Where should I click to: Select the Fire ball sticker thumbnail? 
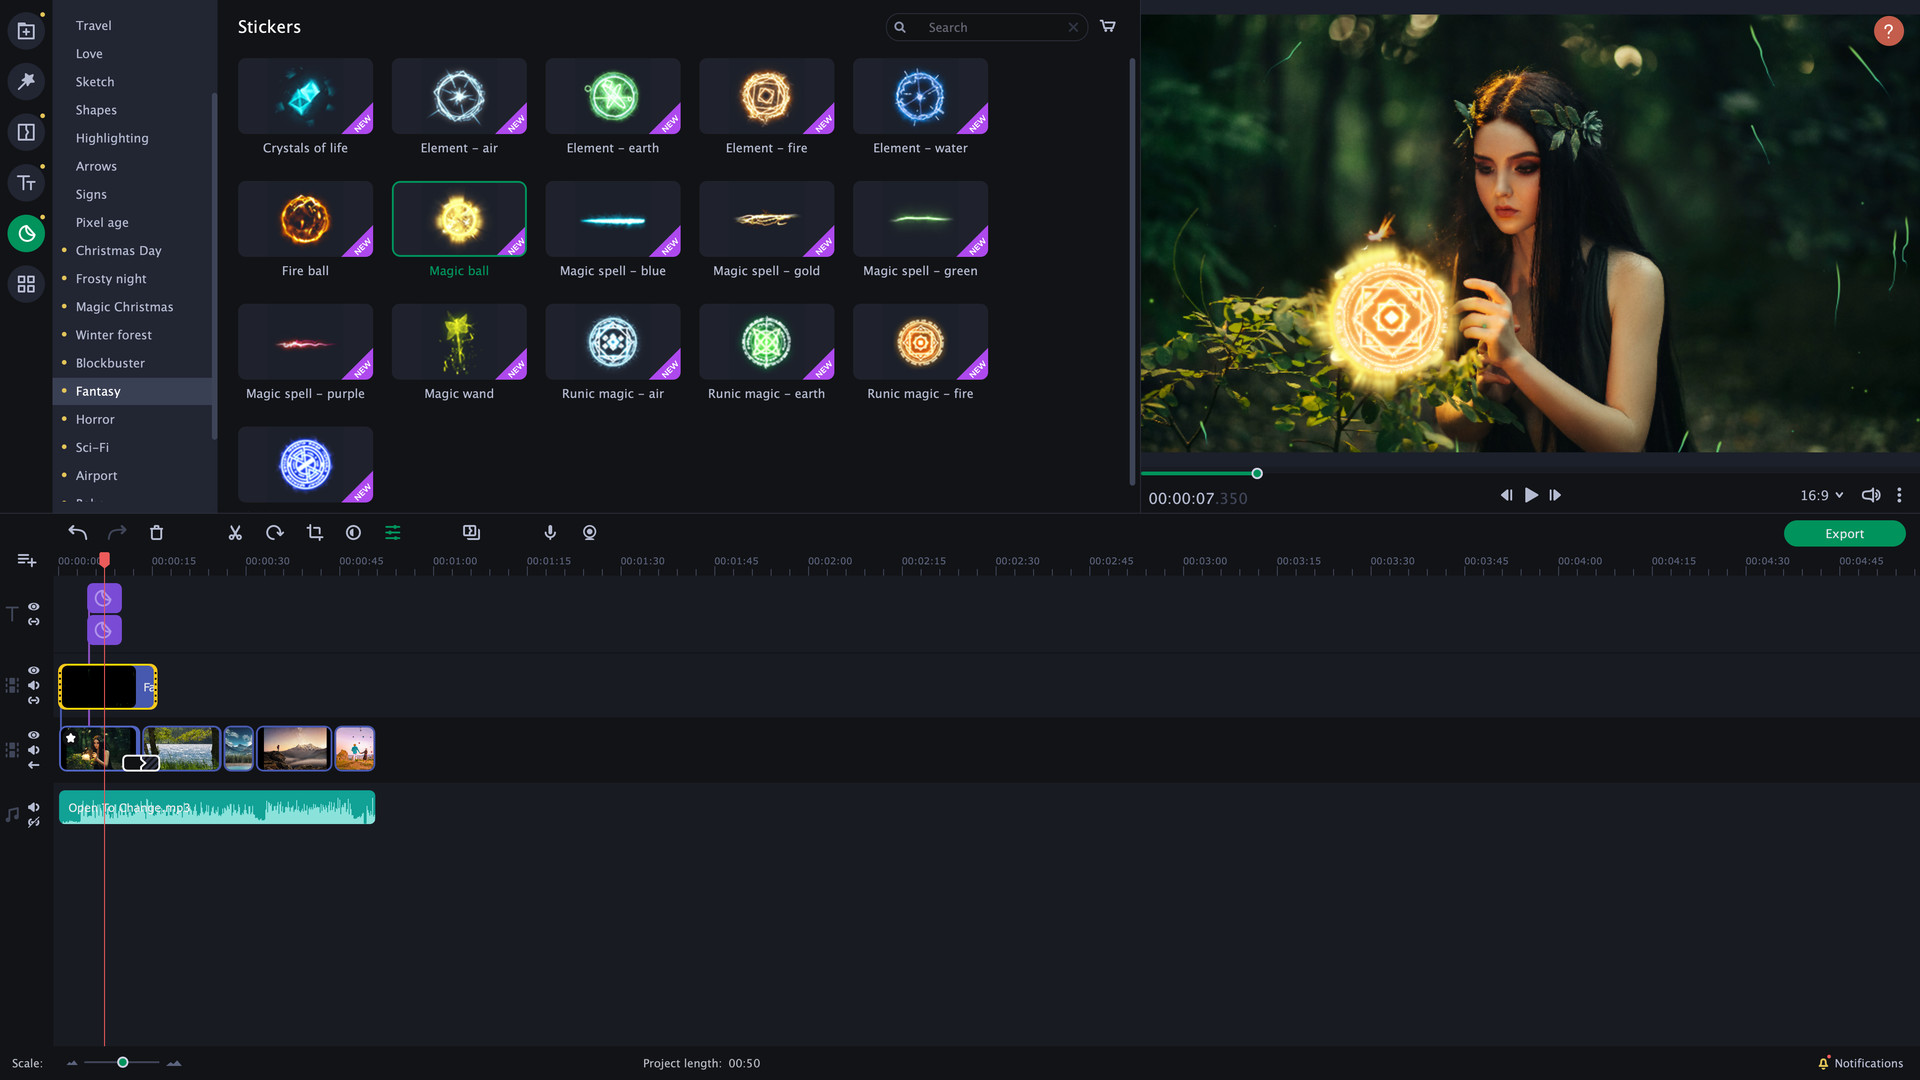click(x=305, y=219)
